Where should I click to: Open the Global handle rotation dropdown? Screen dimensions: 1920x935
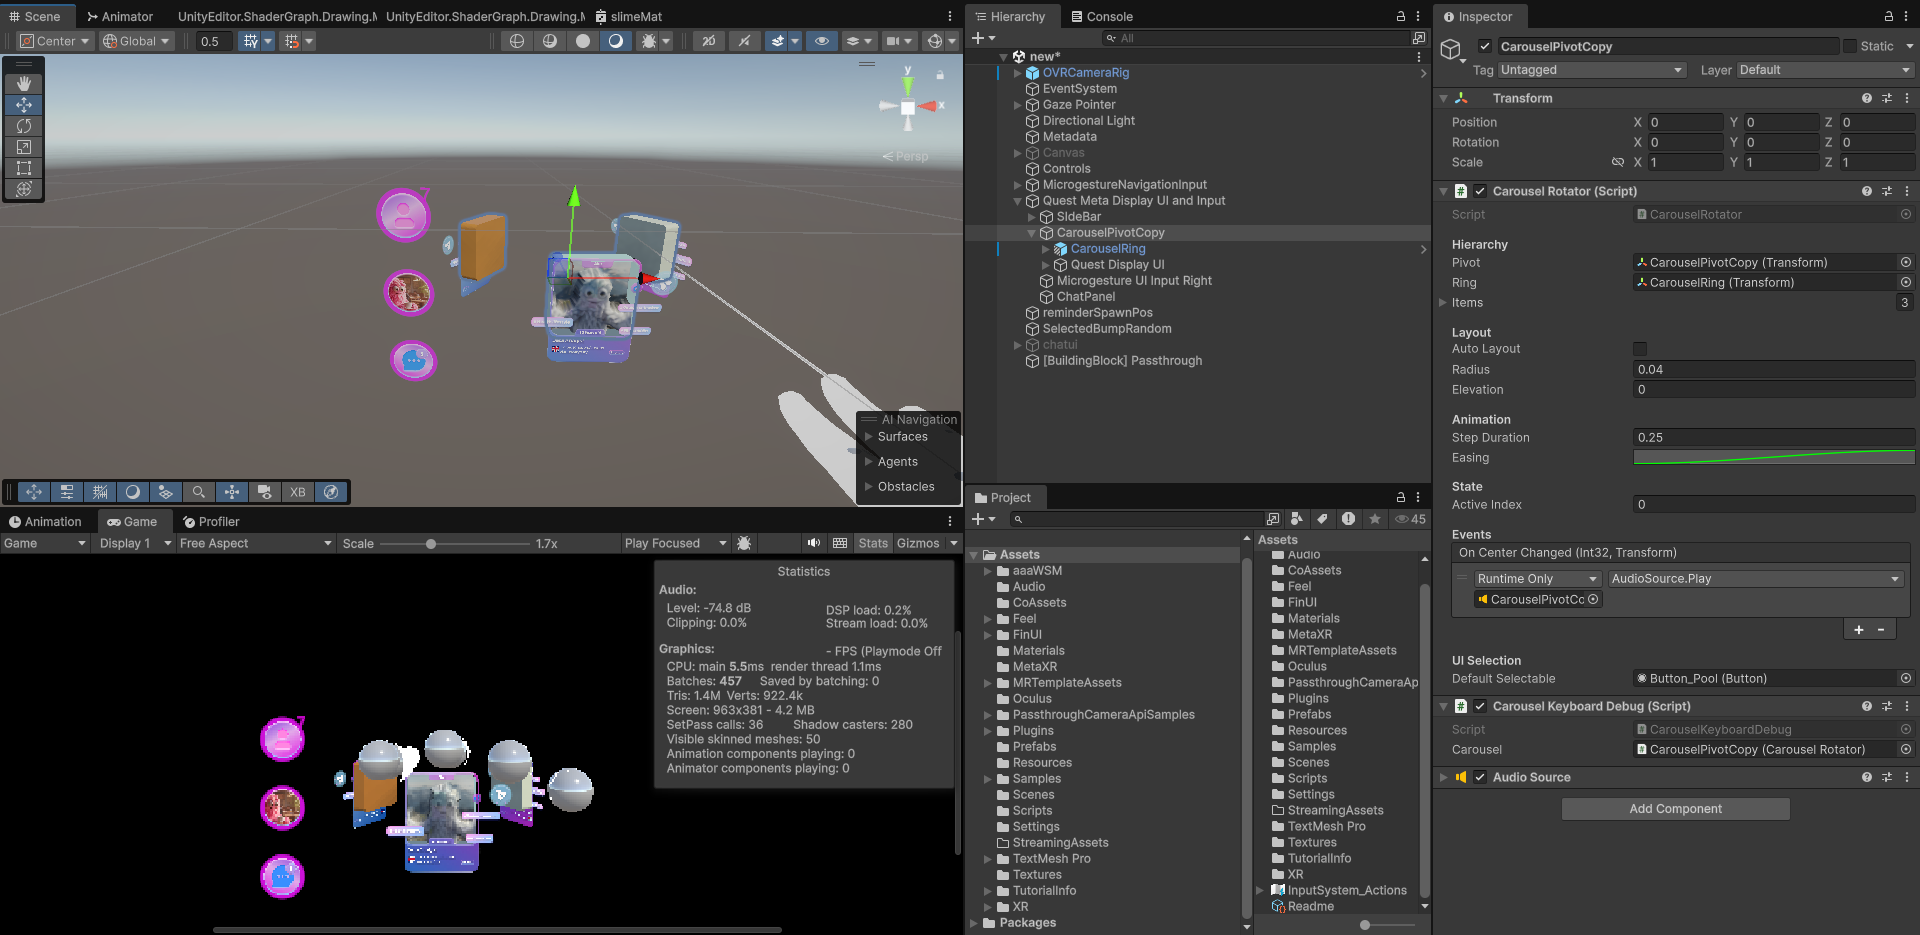point(137,41)
